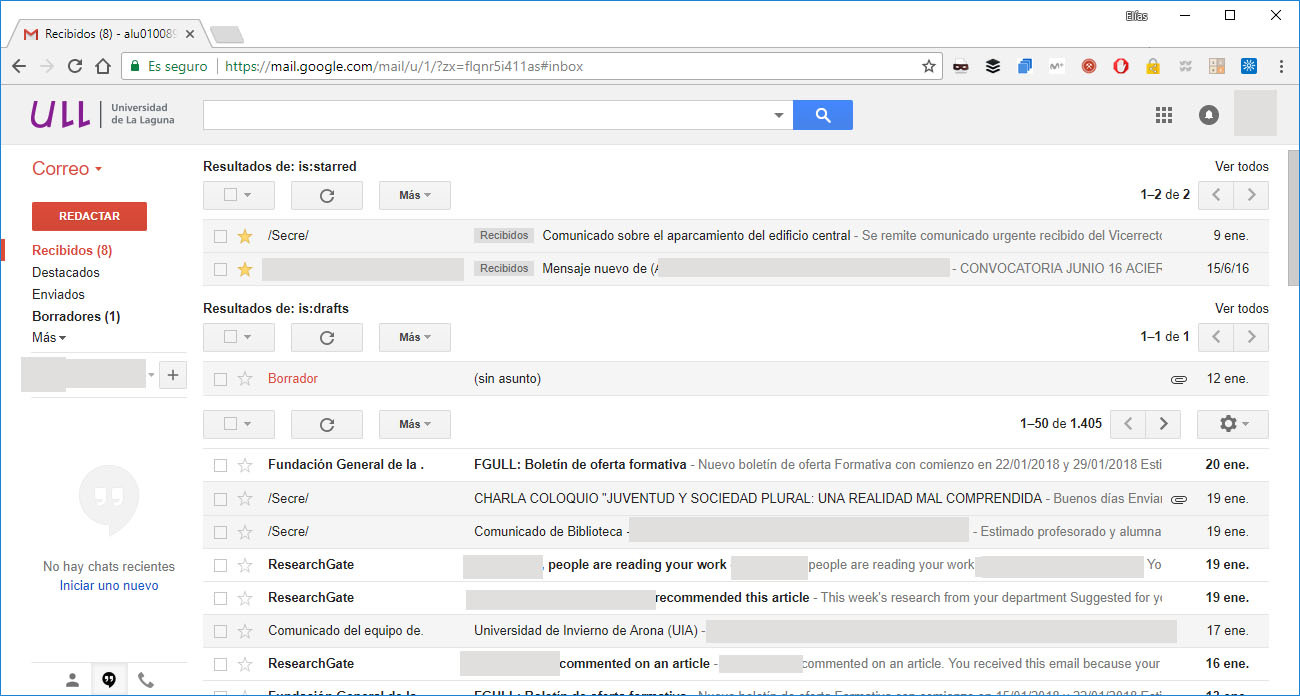Select the checkbox of the Comunicado aparcamiento email
The width and height of the screenshot is (1300, 696).
tap(220, 235)
